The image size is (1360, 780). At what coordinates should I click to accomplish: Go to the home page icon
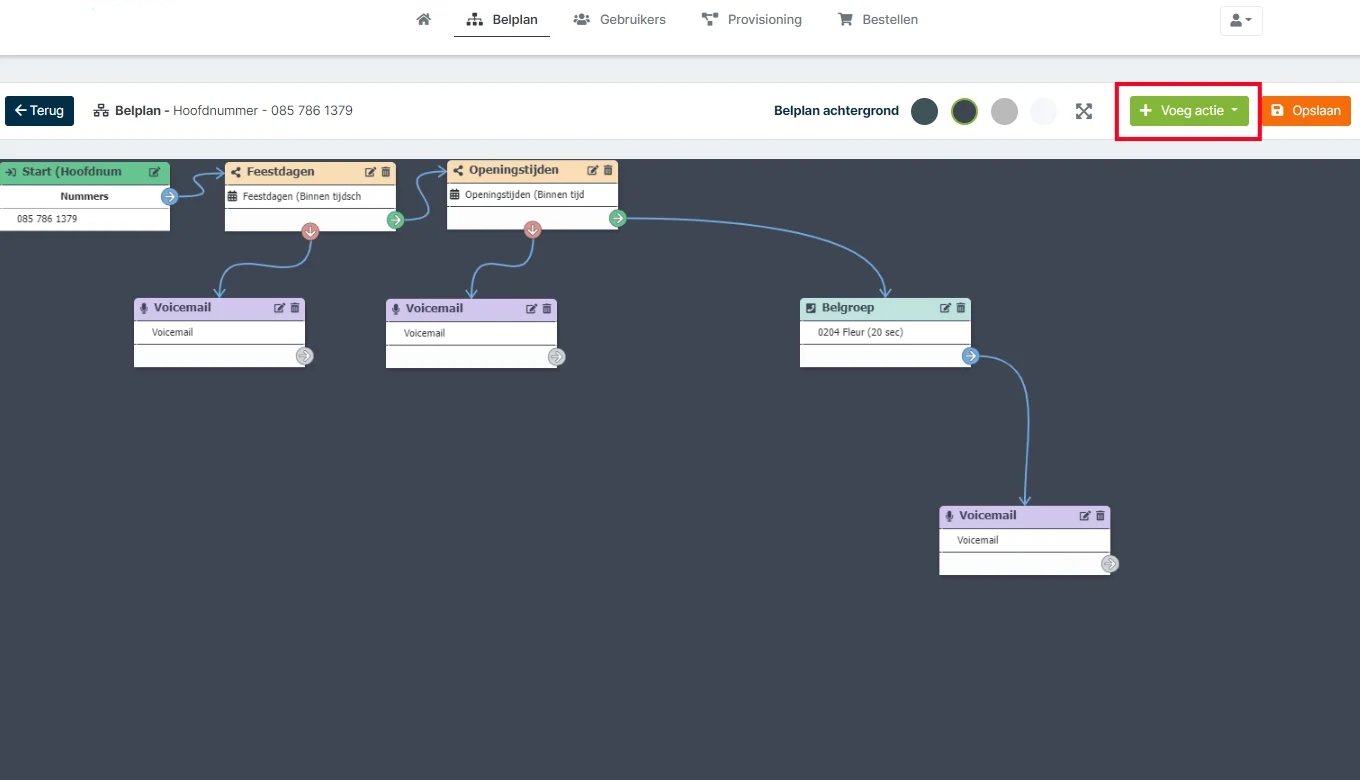tap(424, 19)
